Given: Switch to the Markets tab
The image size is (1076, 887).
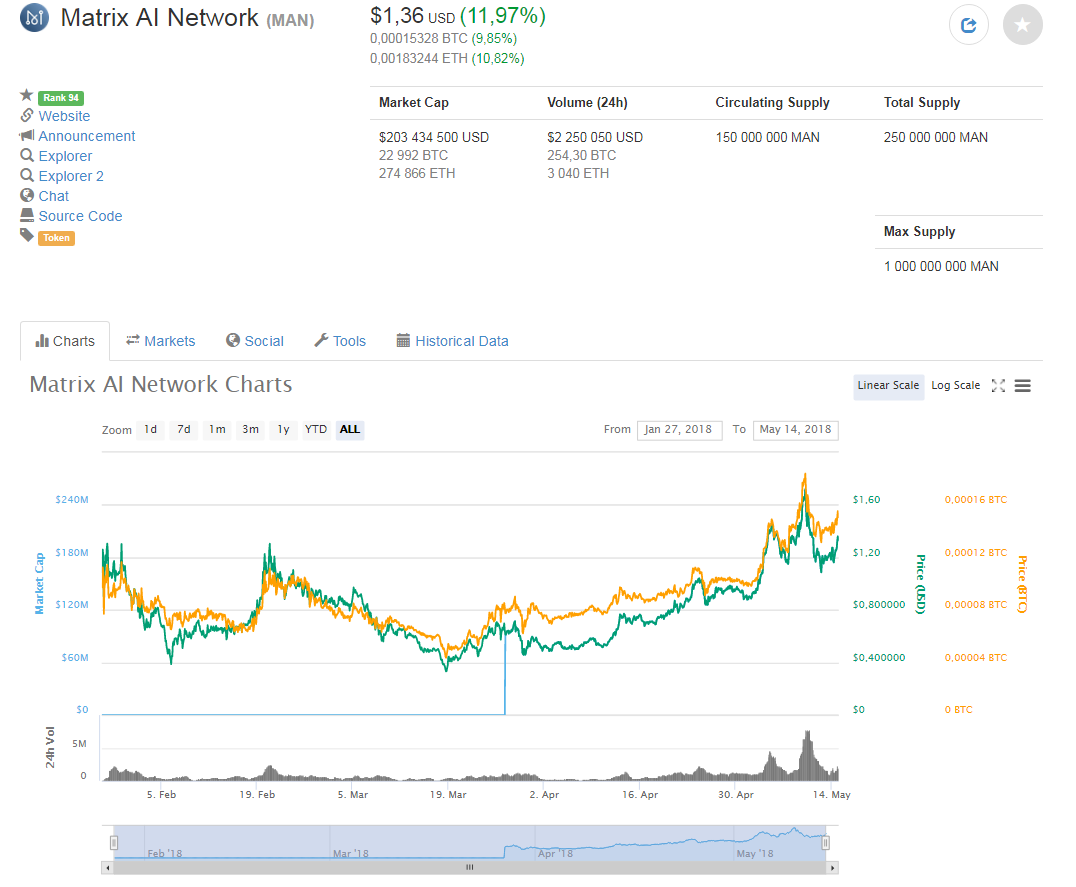Looking at the screenshot, I should [x=161, y=341].
